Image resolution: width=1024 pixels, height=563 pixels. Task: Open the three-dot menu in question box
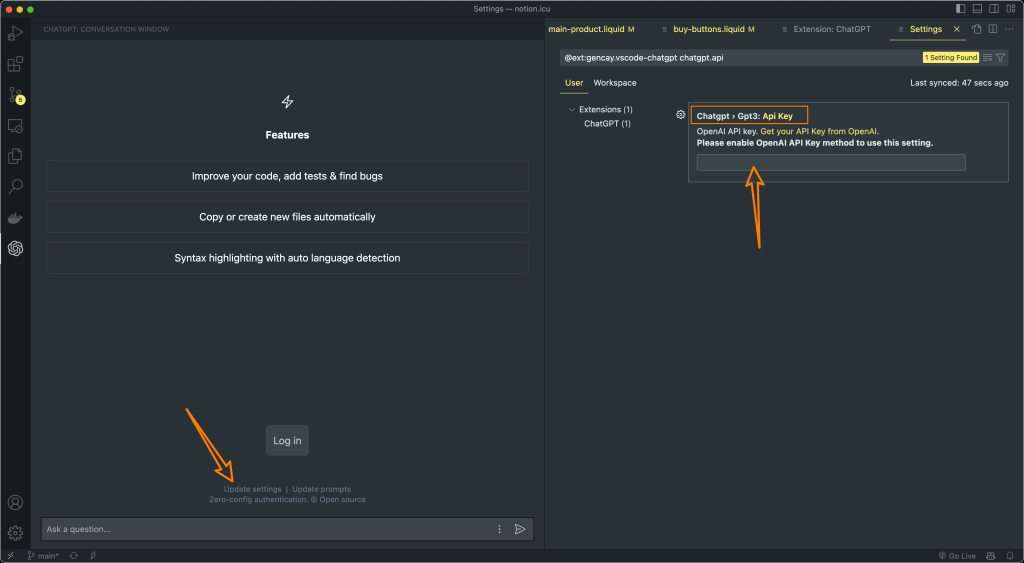[499, 529]
